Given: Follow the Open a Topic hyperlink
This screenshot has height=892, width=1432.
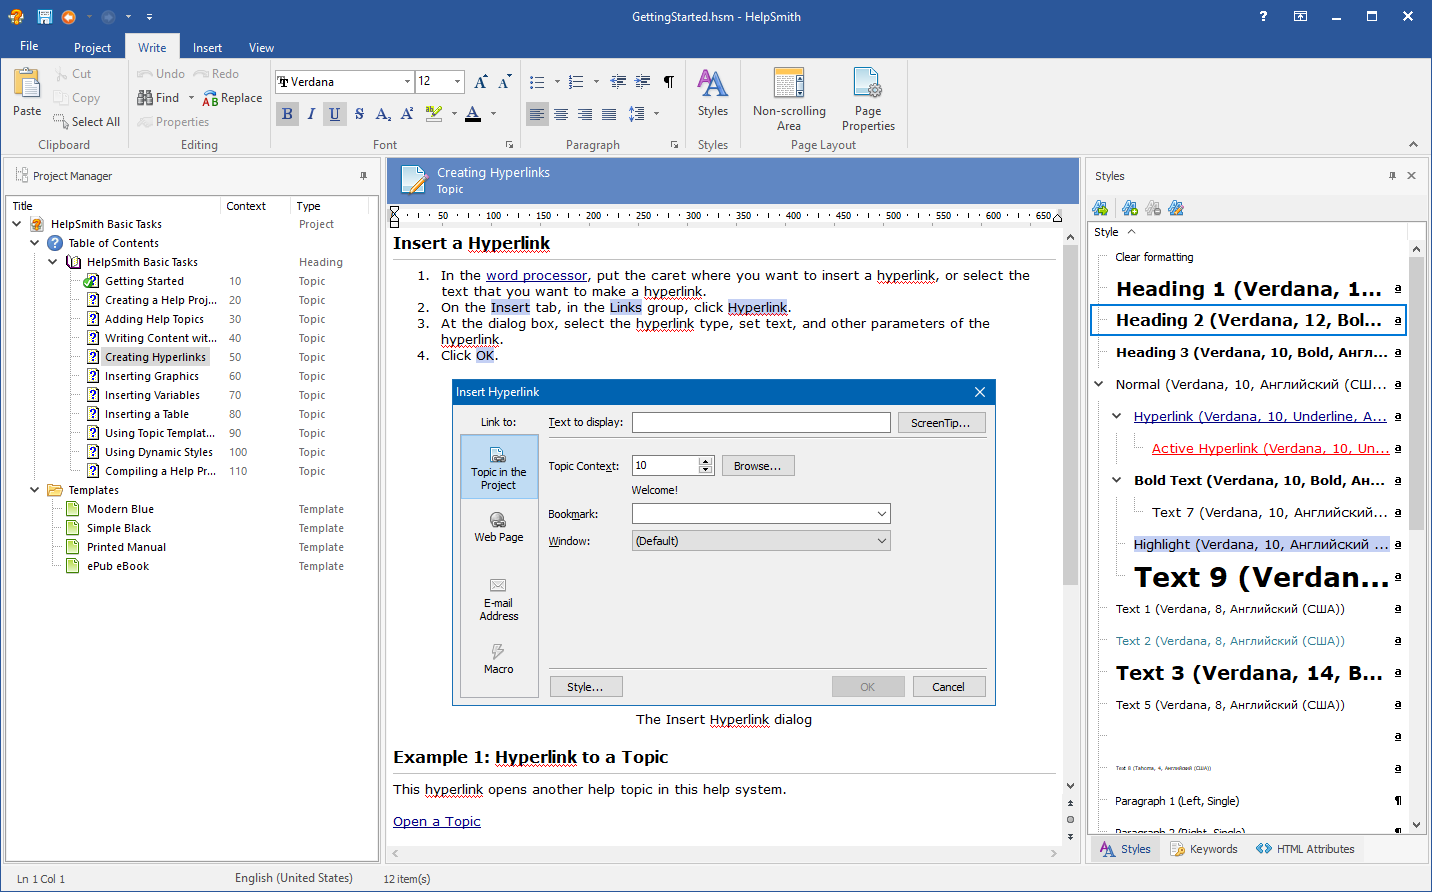Looking at the screenshot, I should 437,821.
